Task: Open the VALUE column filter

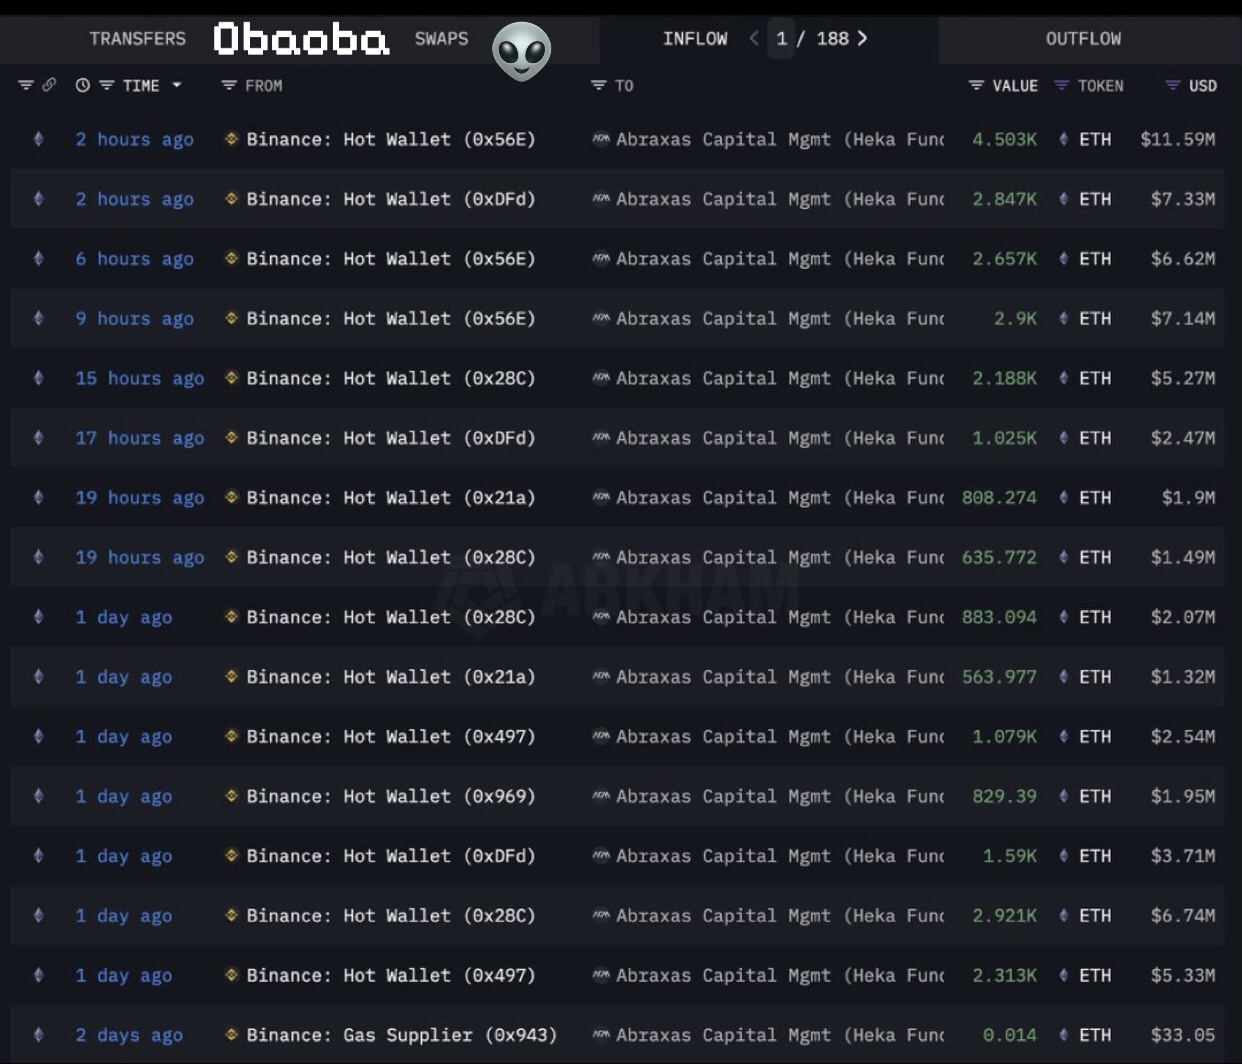Action: pos(976,85)
